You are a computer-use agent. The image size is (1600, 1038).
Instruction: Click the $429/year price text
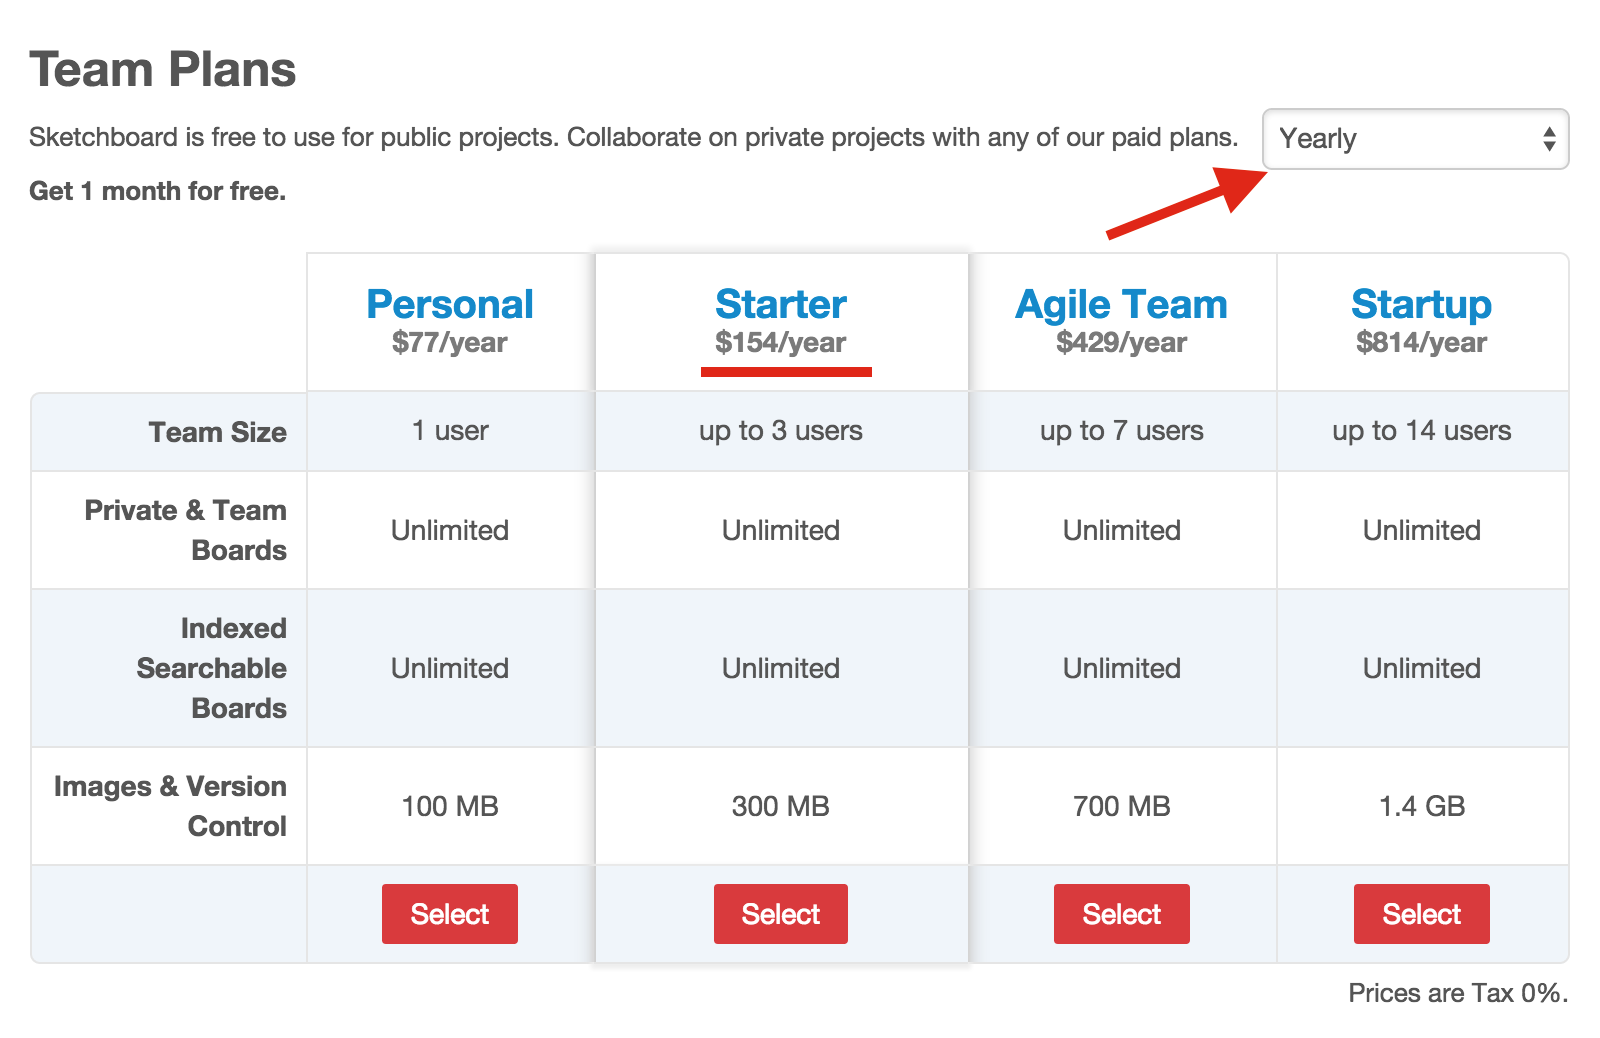coord(1121,343)
